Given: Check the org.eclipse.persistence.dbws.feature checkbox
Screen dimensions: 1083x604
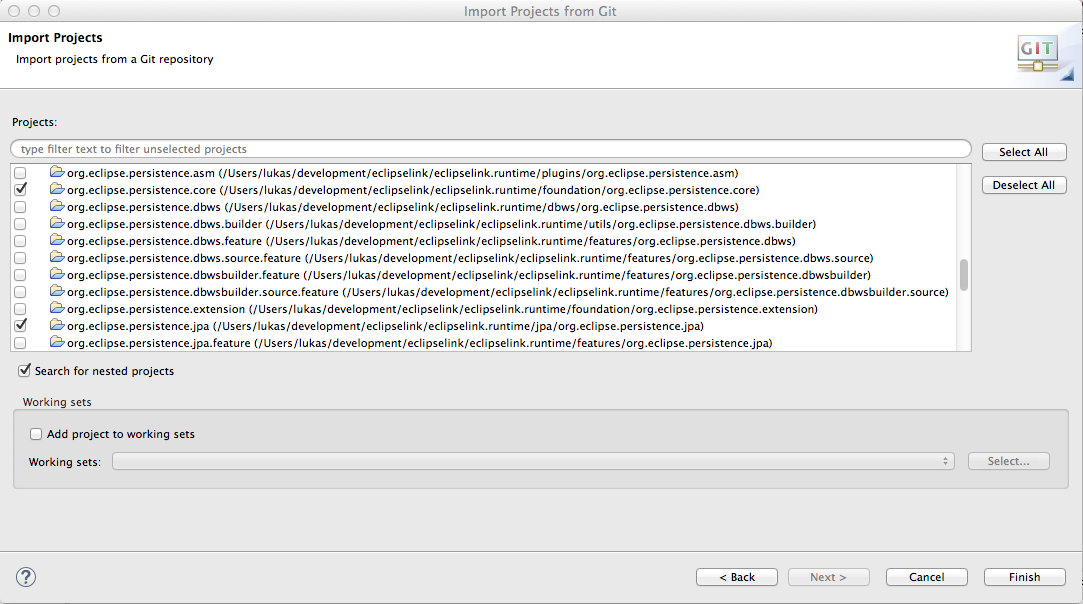Looking at the screenshot, I should coord(20,241).
